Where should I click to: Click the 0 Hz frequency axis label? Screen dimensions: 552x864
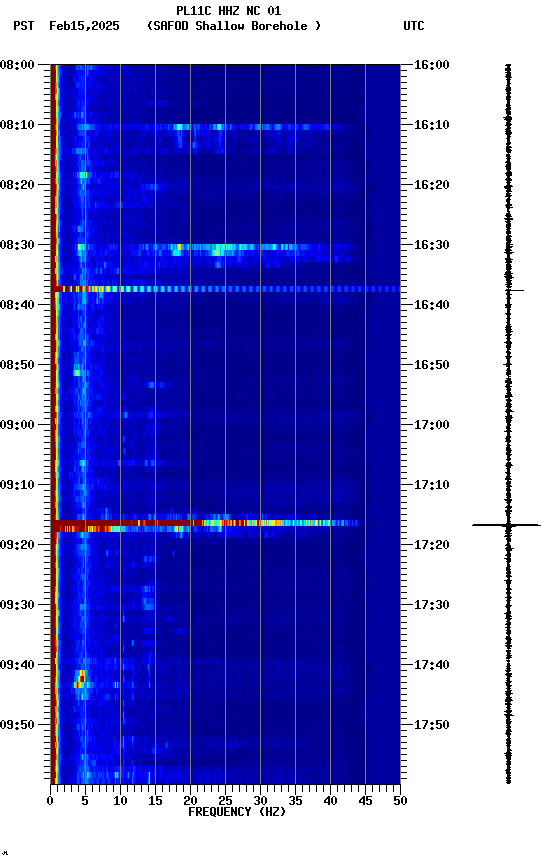tap(50, 801)
